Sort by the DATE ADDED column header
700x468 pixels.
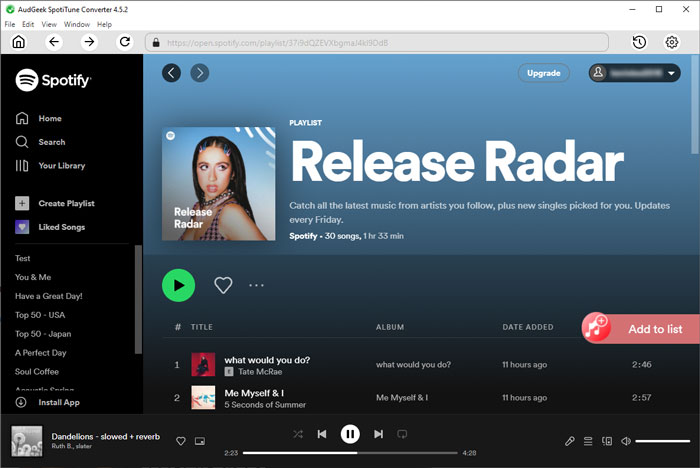pyautogui.click(x=528, y=327)
